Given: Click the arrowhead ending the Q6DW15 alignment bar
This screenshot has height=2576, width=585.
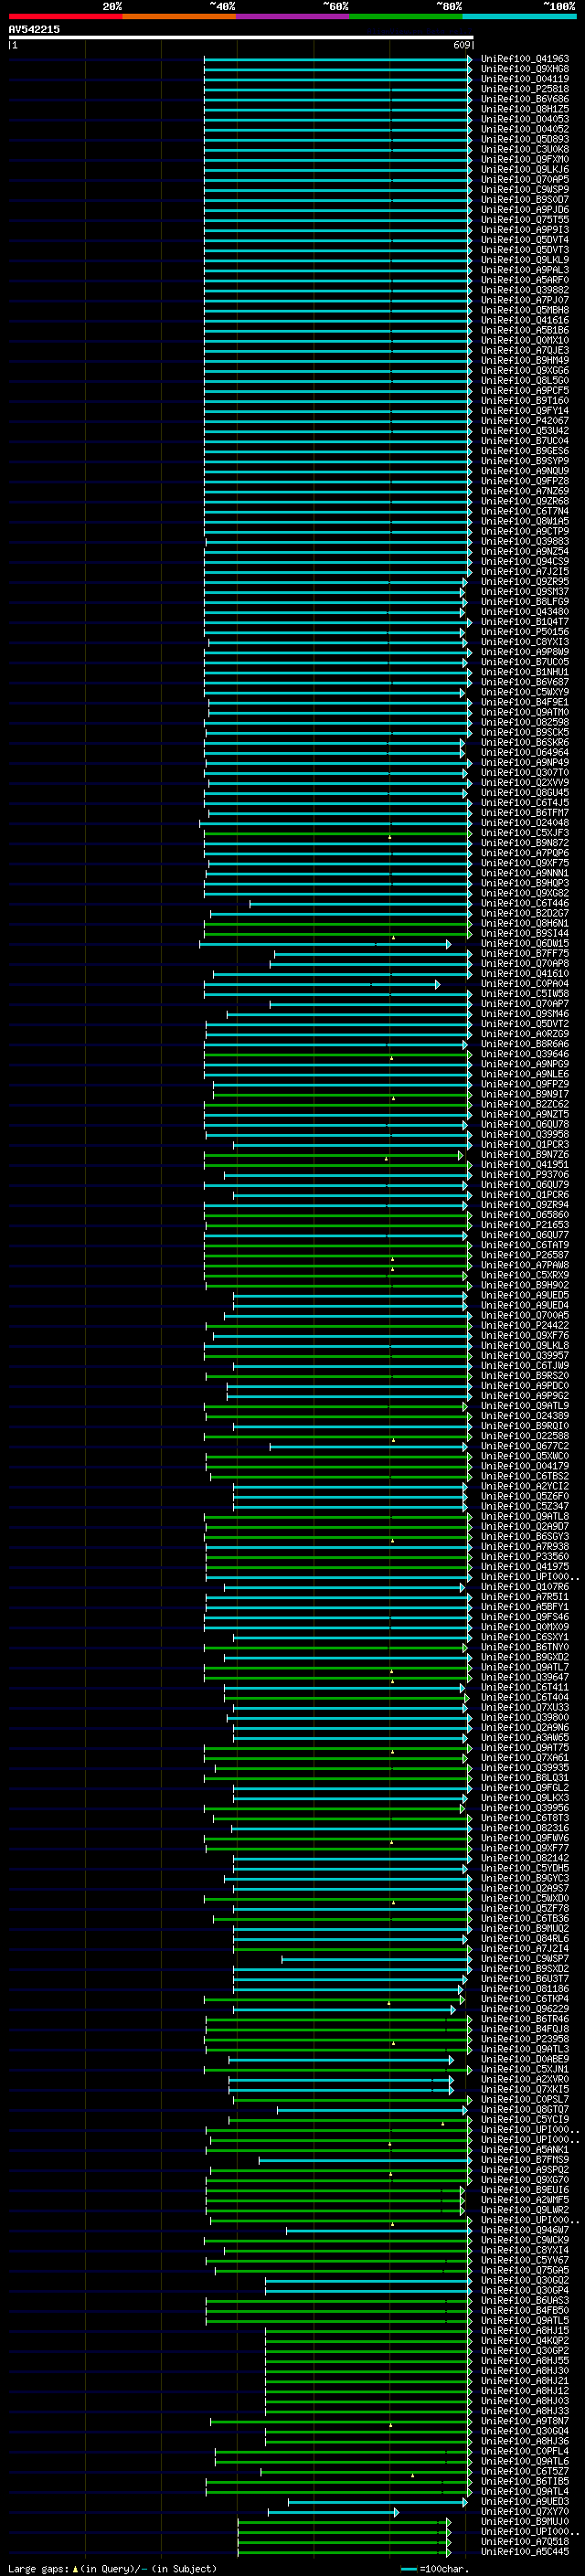Looking at the screenshot, I should (448, 944).
